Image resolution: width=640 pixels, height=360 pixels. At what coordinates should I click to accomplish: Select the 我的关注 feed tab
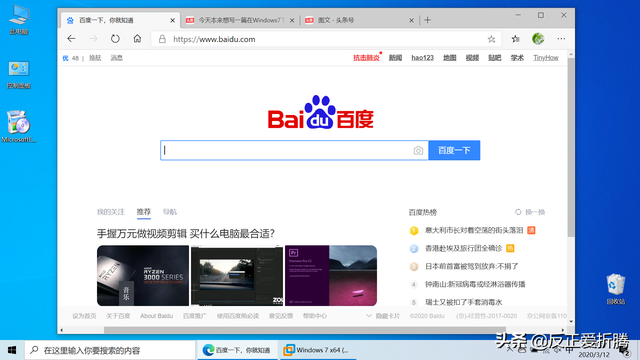click(110, 212)
